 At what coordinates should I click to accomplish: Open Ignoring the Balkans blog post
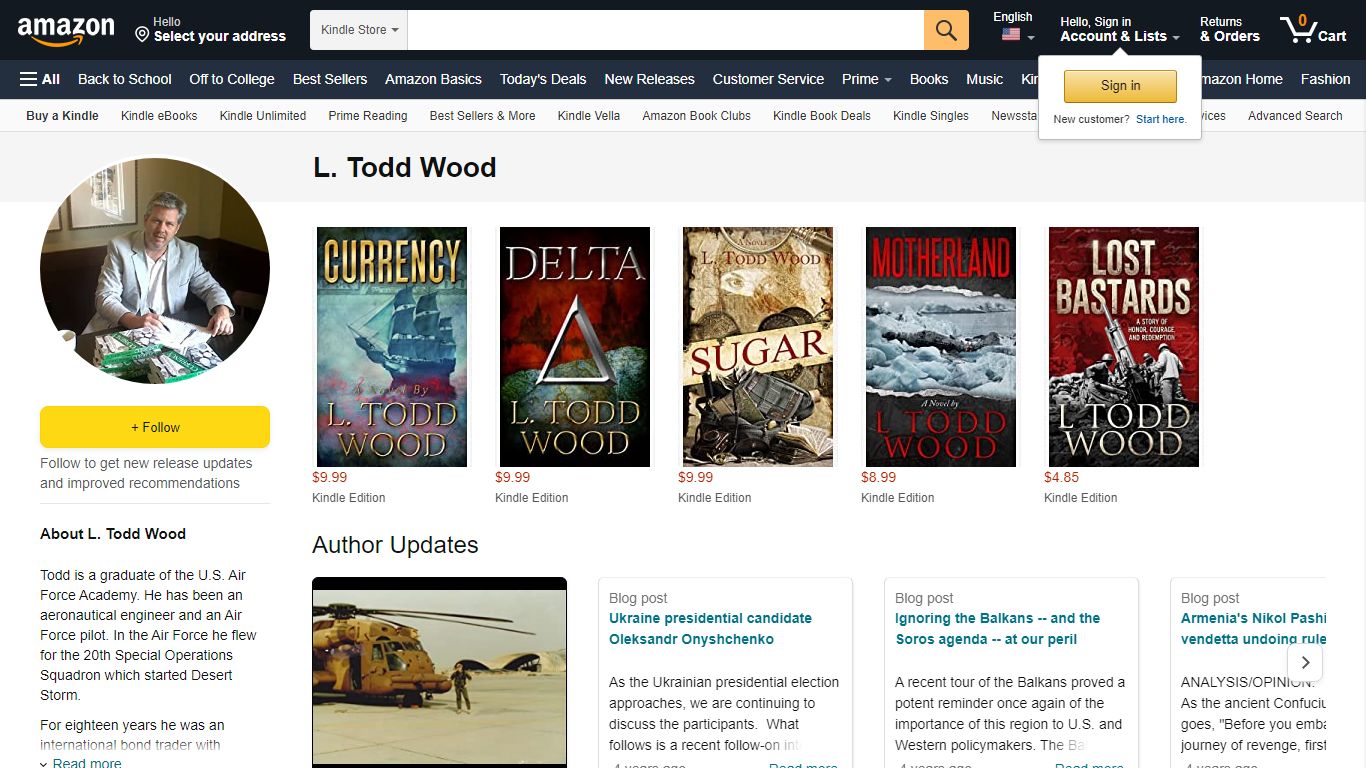click(x=997, y=629)
